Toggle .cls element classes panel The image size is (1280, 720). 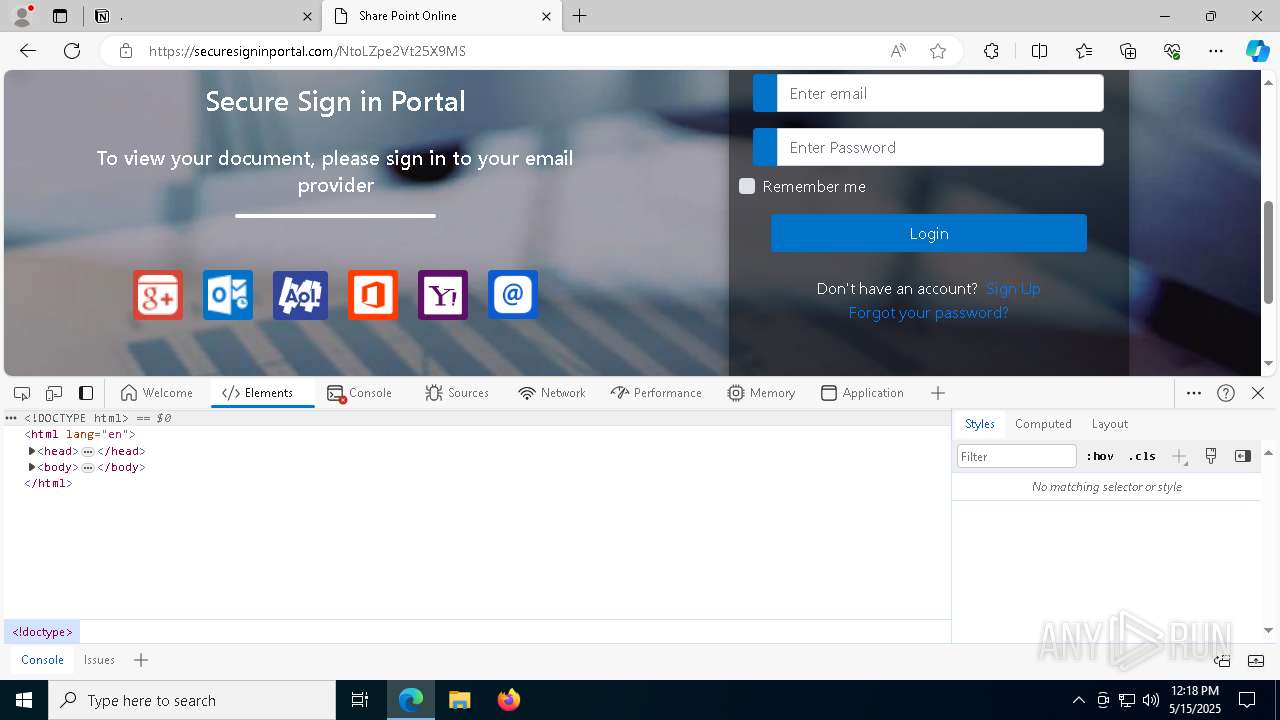(x=1142, y=456)
